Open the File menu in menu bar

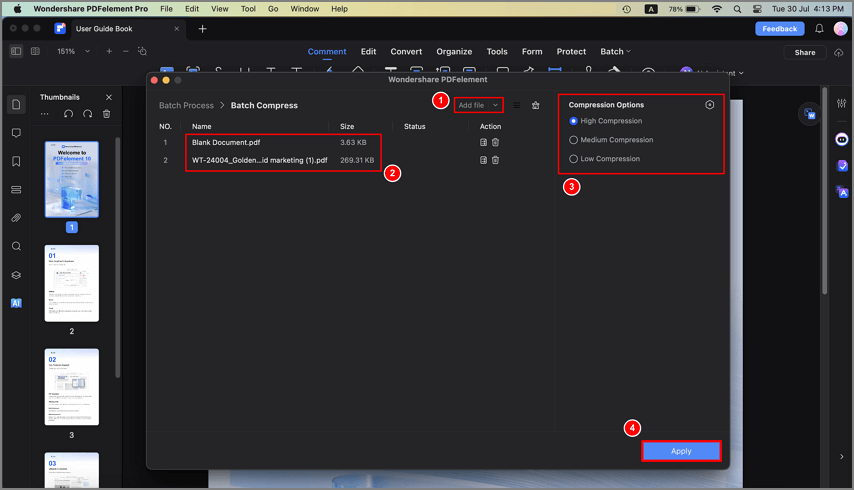pos(166,9)
